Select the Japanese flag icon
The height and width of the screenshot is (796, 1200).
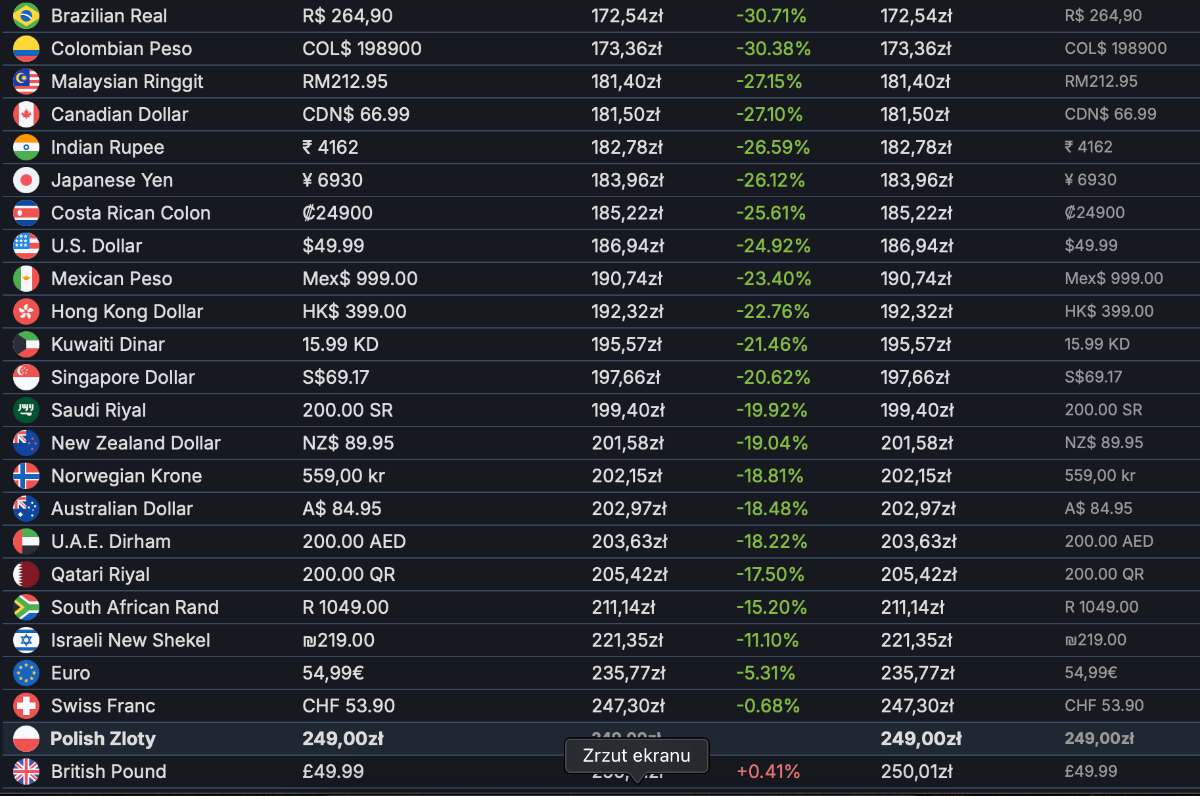pos(26,180)
